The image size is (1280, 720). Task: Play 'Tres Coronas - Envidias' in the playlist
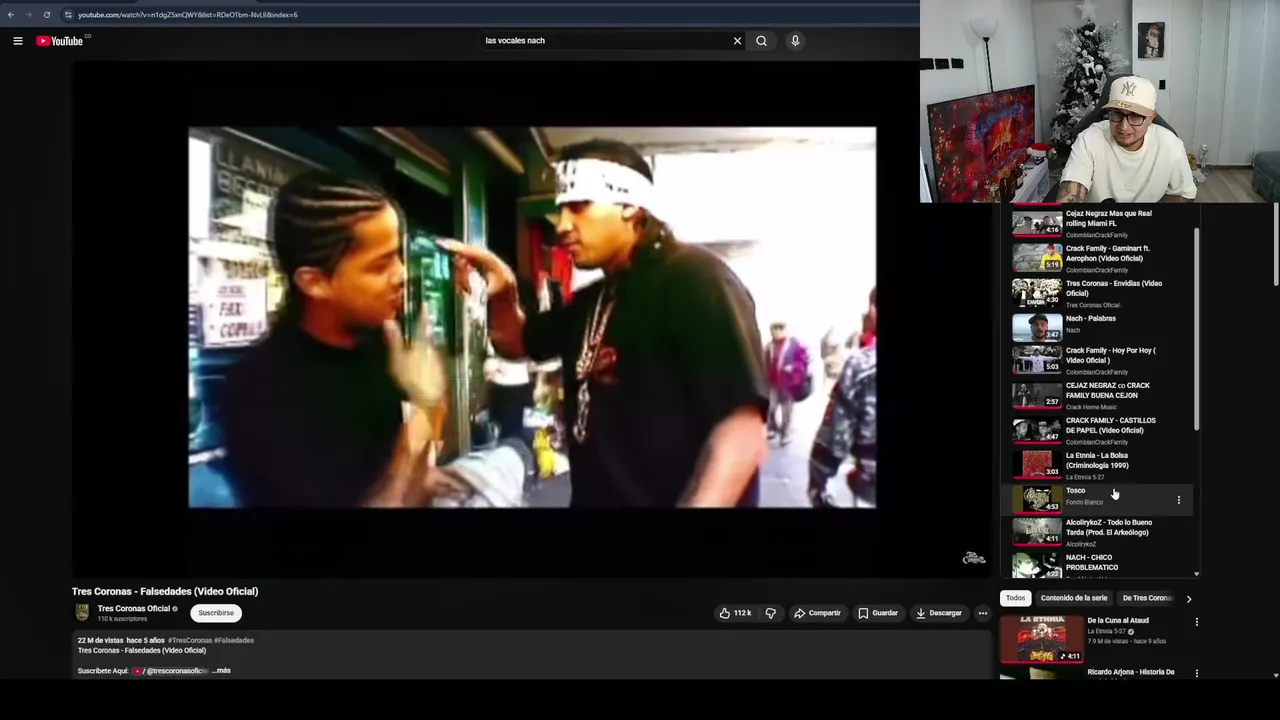pos(1099,293)
